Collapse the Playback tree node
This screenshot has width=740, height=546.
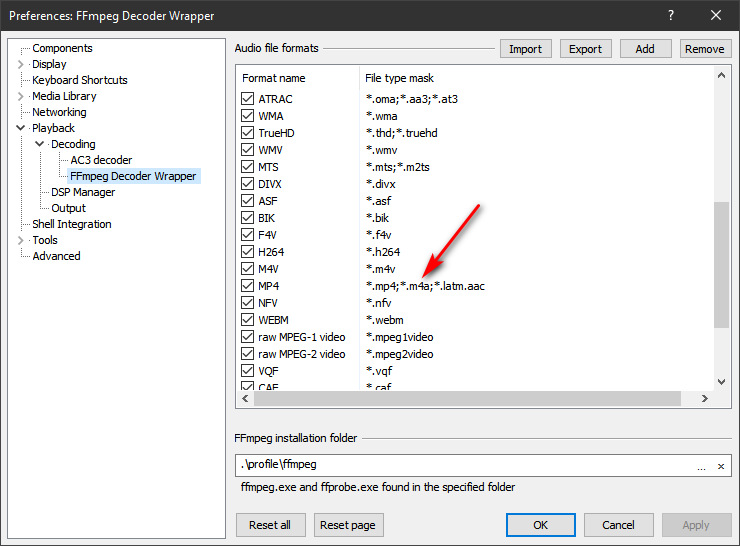pyautogui.click(x=21, y=128)
